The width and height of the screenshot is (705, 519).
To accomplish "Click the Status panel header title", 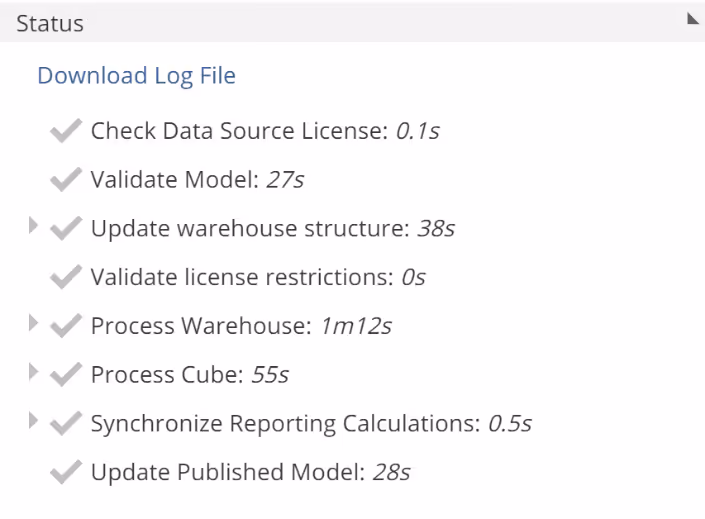I will click(x=50, y=23).
